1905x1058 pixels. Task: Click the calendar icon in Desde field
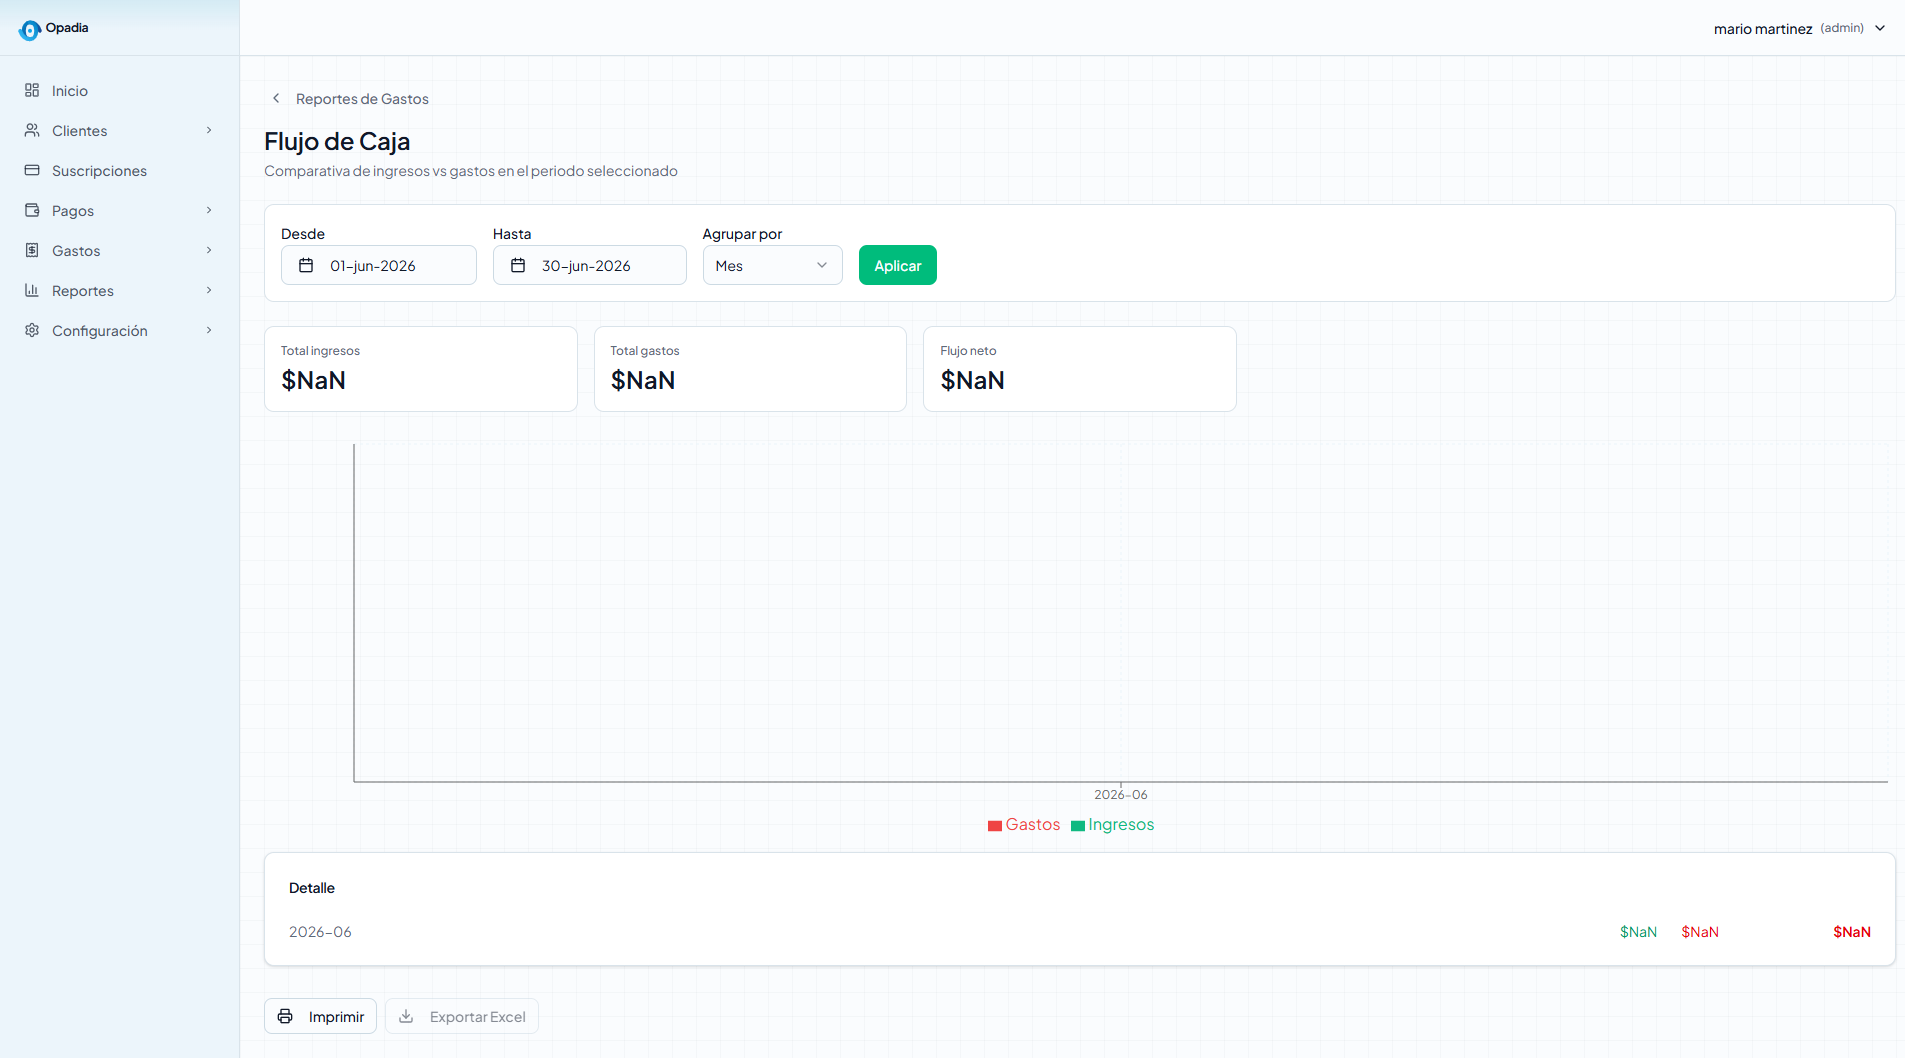click(x=307, y=265)
